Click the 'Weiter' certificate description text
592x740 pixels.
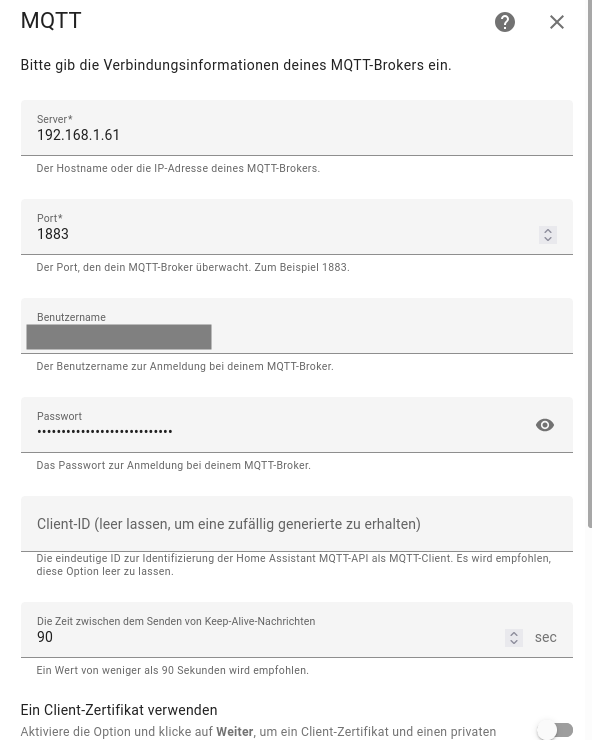[x=258, y=732]
